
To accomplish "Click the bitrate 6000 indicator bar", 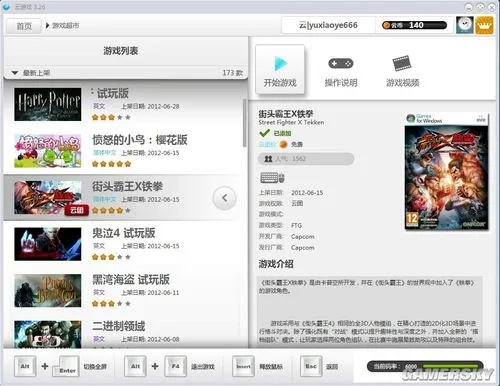I will pos(425,366).
